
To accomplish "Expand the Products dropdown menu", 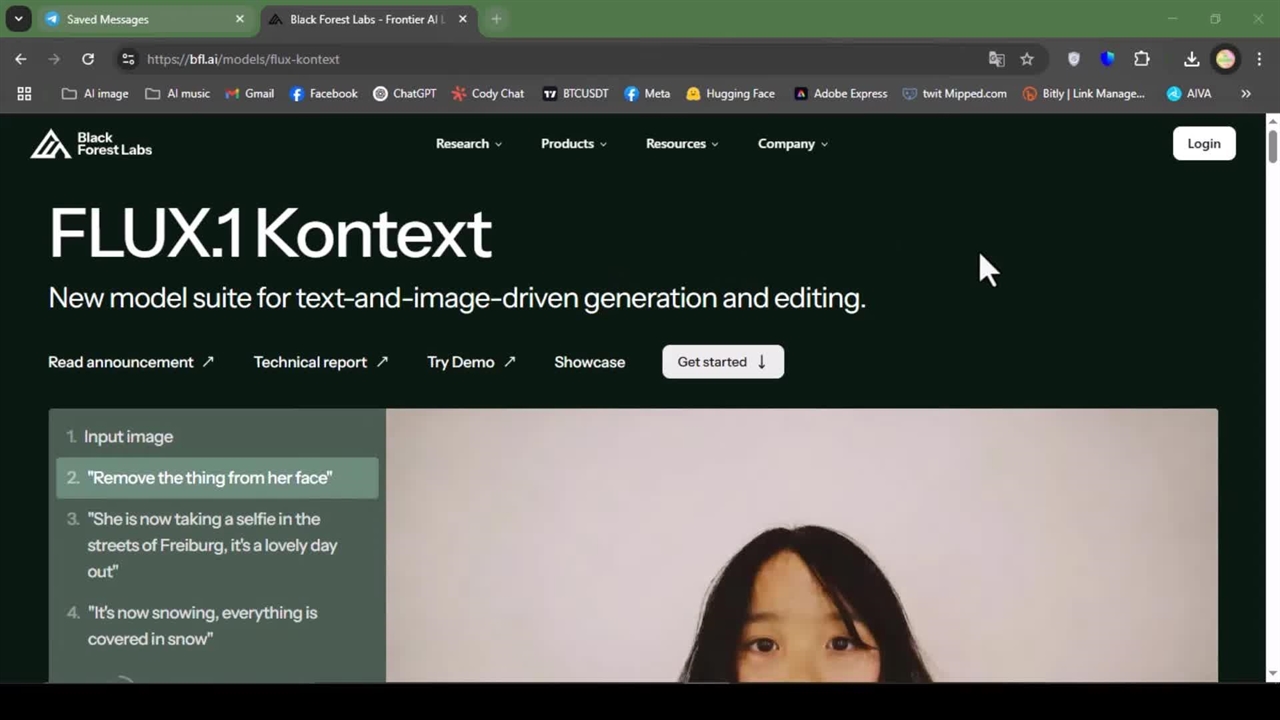I will [x=573, y=144].
